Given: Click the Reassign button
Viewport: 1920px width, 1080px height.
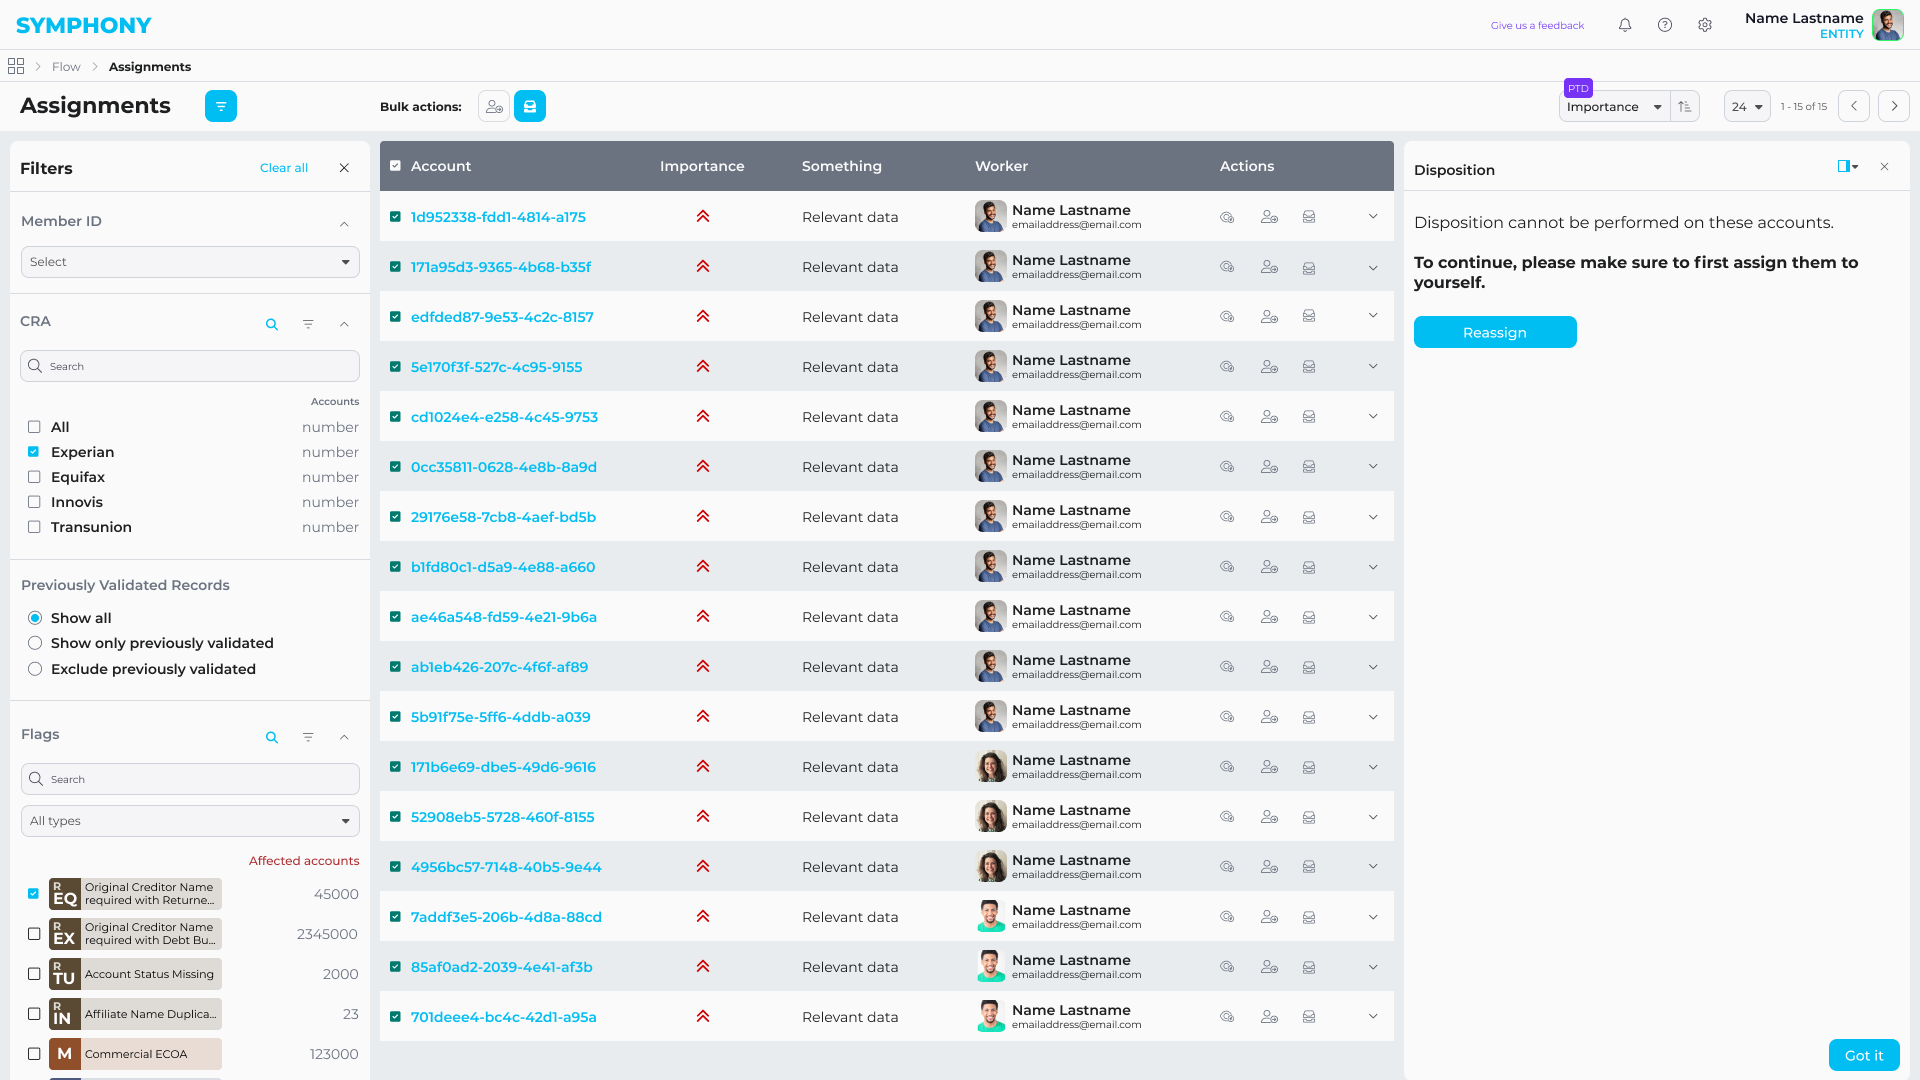Looking at the screenshot, I should (1495, 332).
